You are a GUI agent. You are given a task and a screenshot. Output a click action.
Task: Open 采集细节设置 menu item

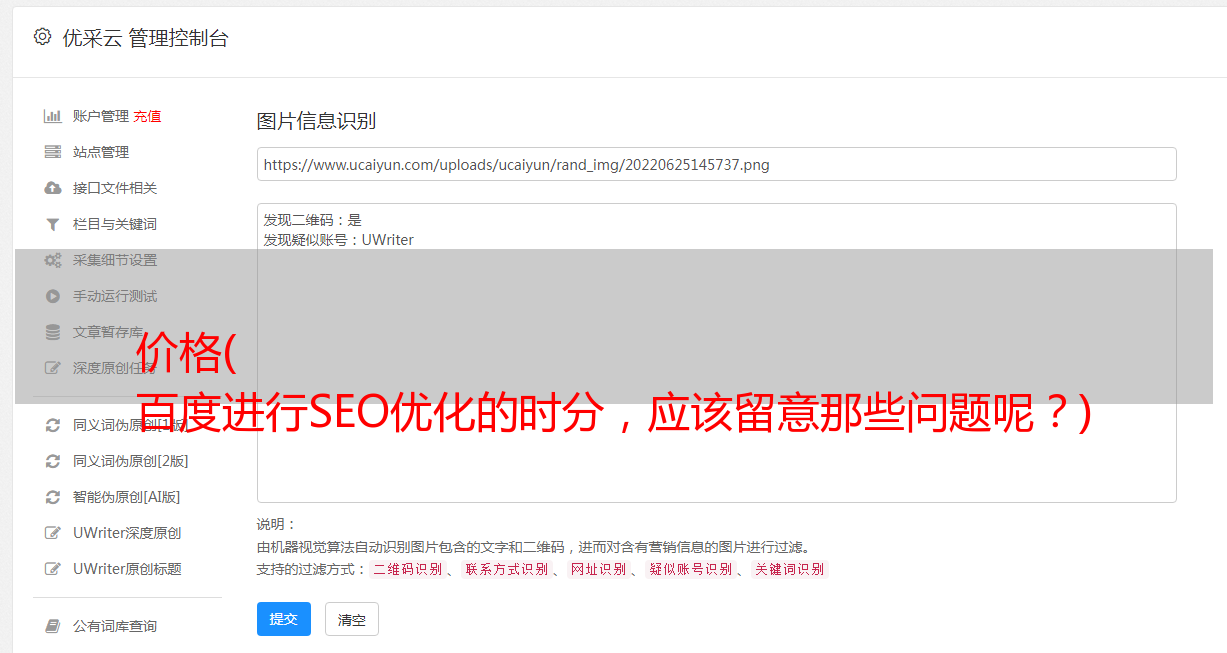[115, 260]
